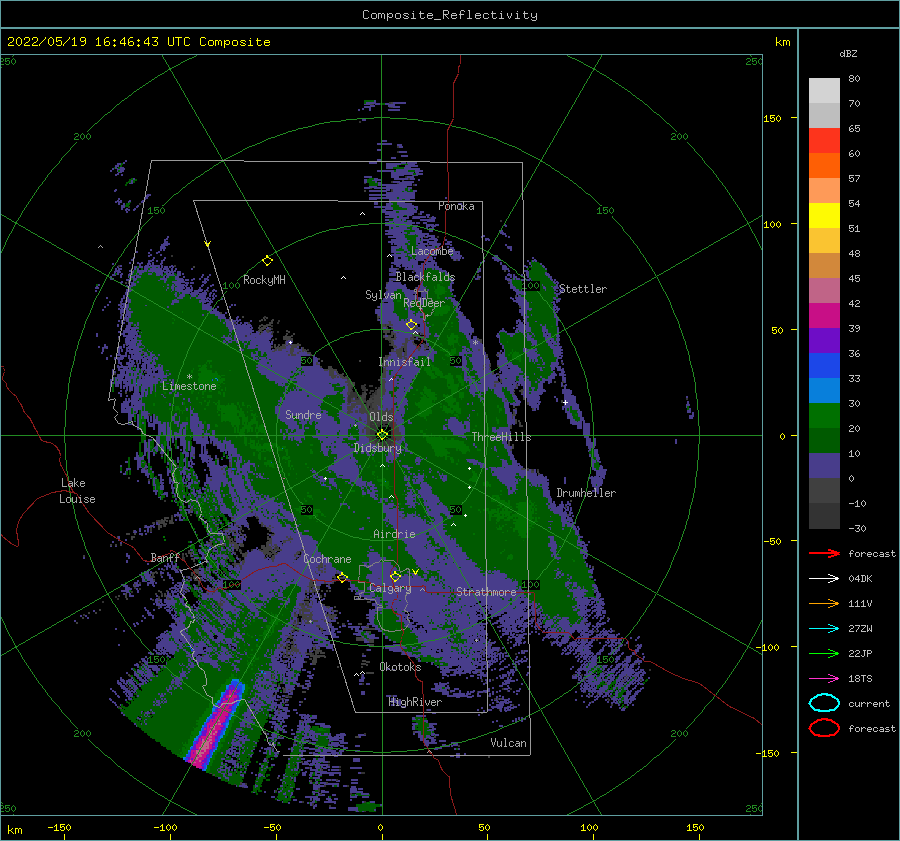Click the Calgary label
Viewport: 900px width, 841px height.
click(x=390, y=588)
